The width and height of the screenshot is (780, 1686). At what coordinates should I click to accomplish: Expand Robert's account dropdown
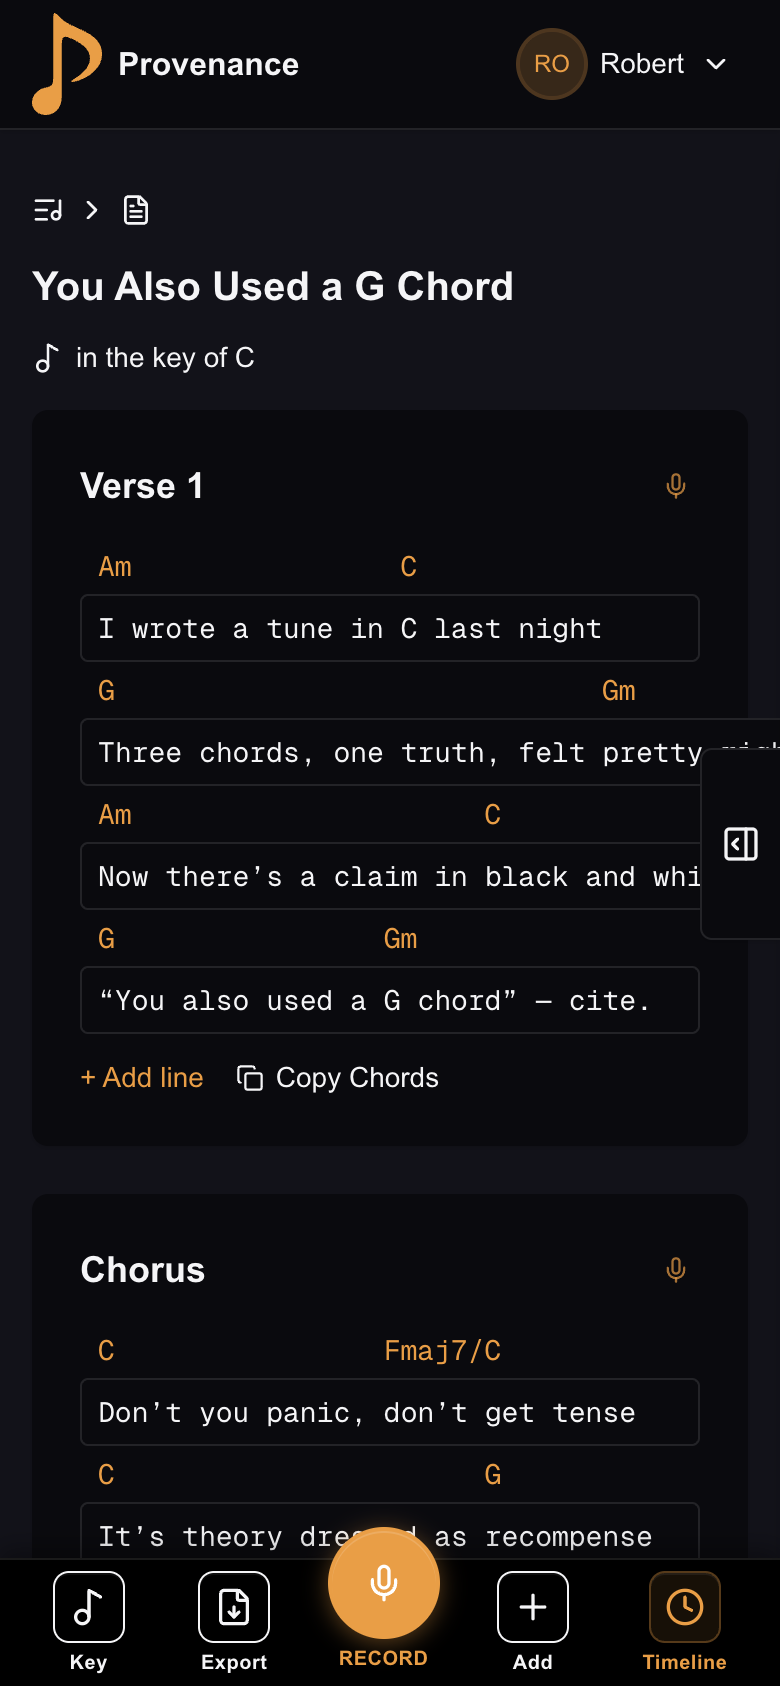tap(717, 64)
